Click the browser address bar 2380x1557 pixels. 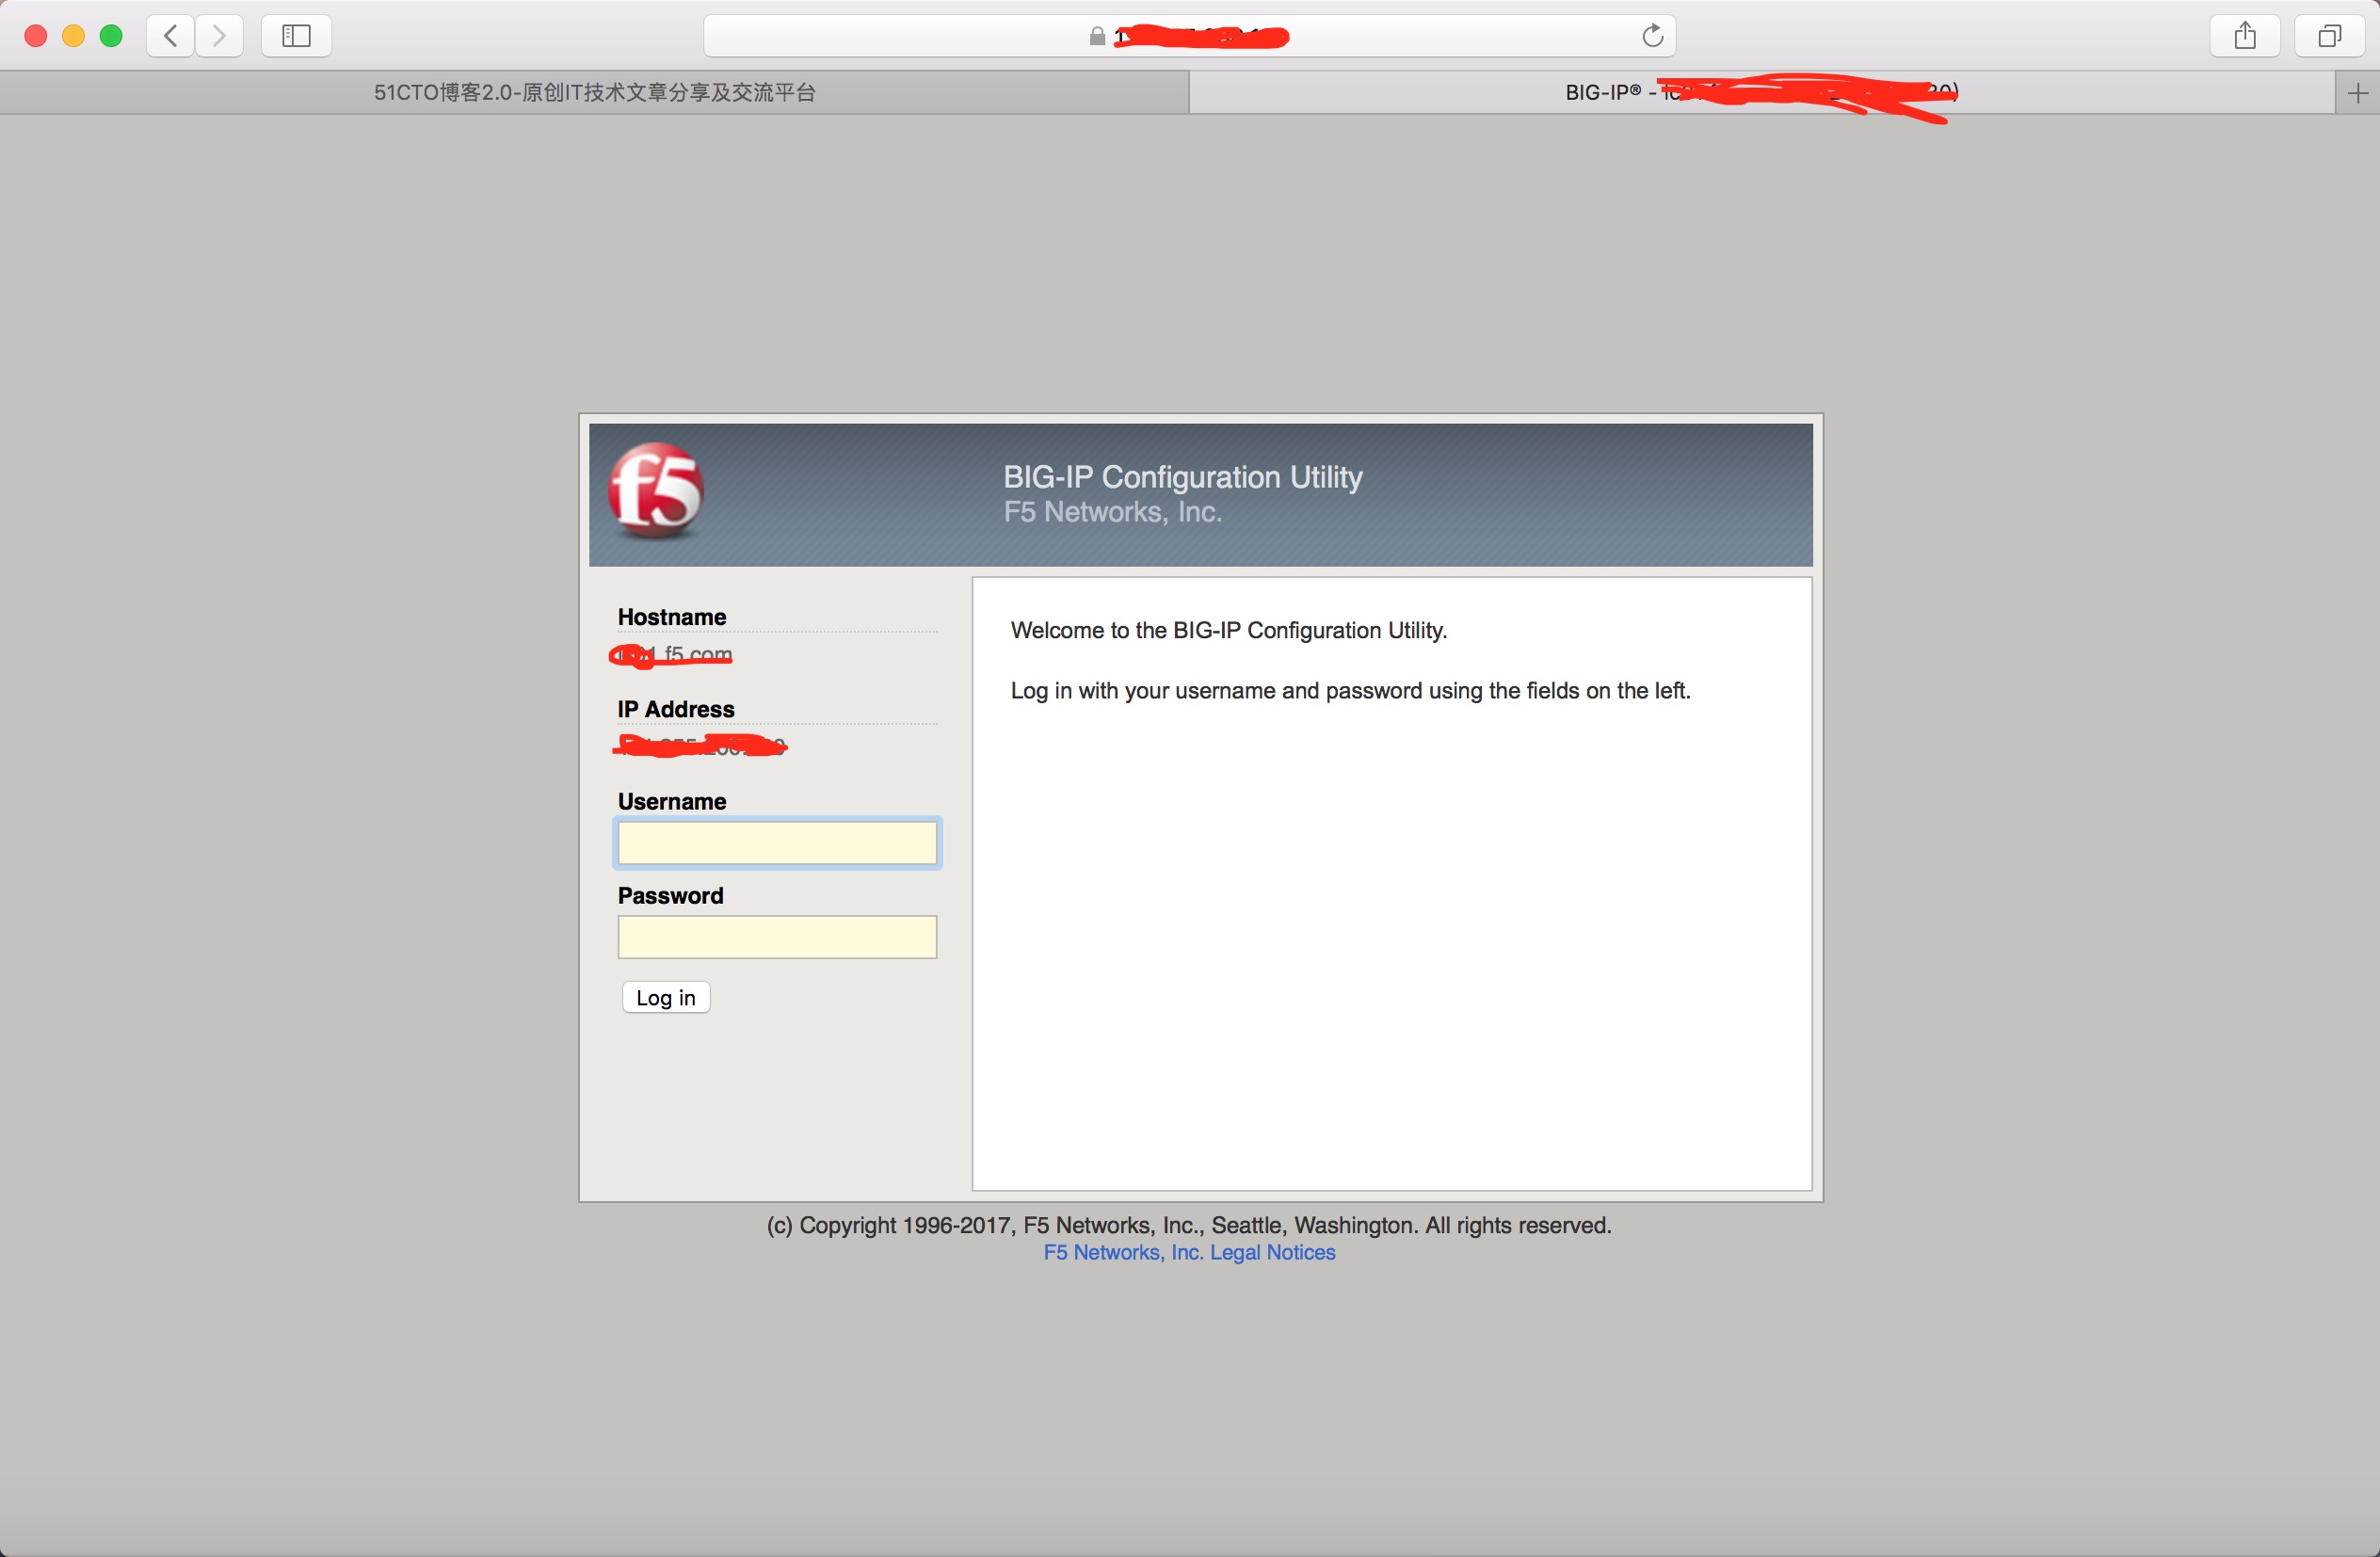1190,35
